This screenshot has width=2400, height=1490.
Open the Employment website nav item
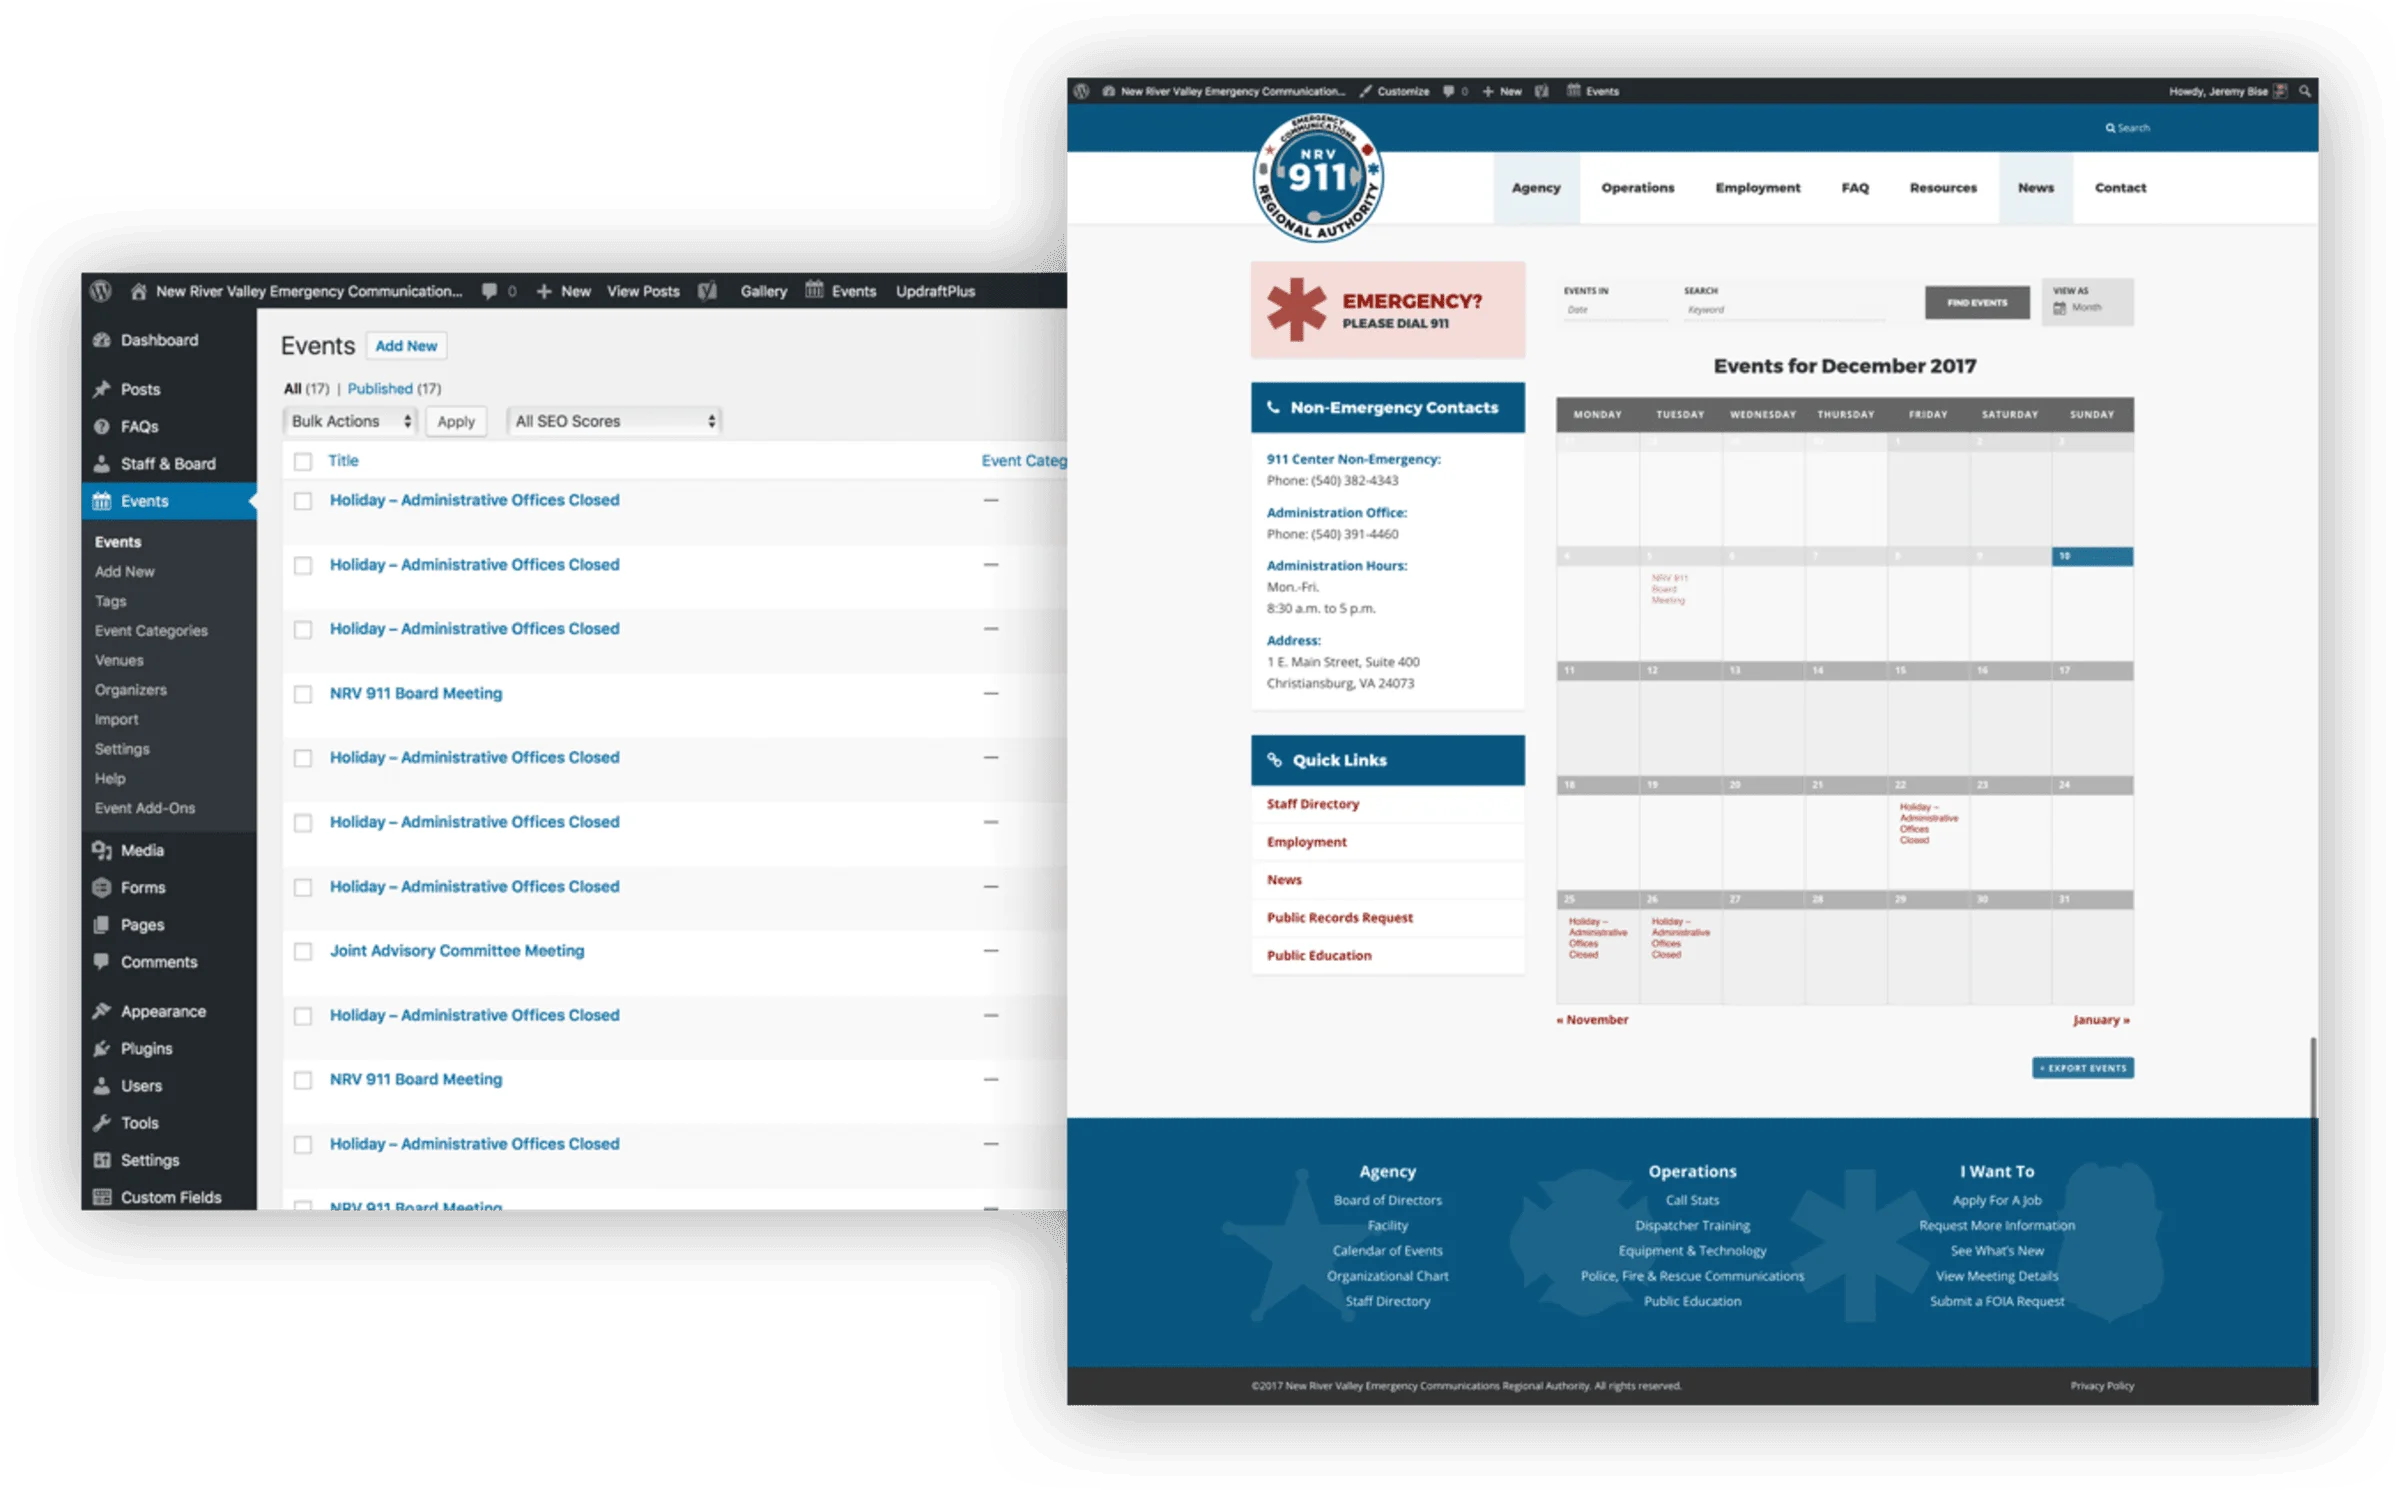[1757, 187]
